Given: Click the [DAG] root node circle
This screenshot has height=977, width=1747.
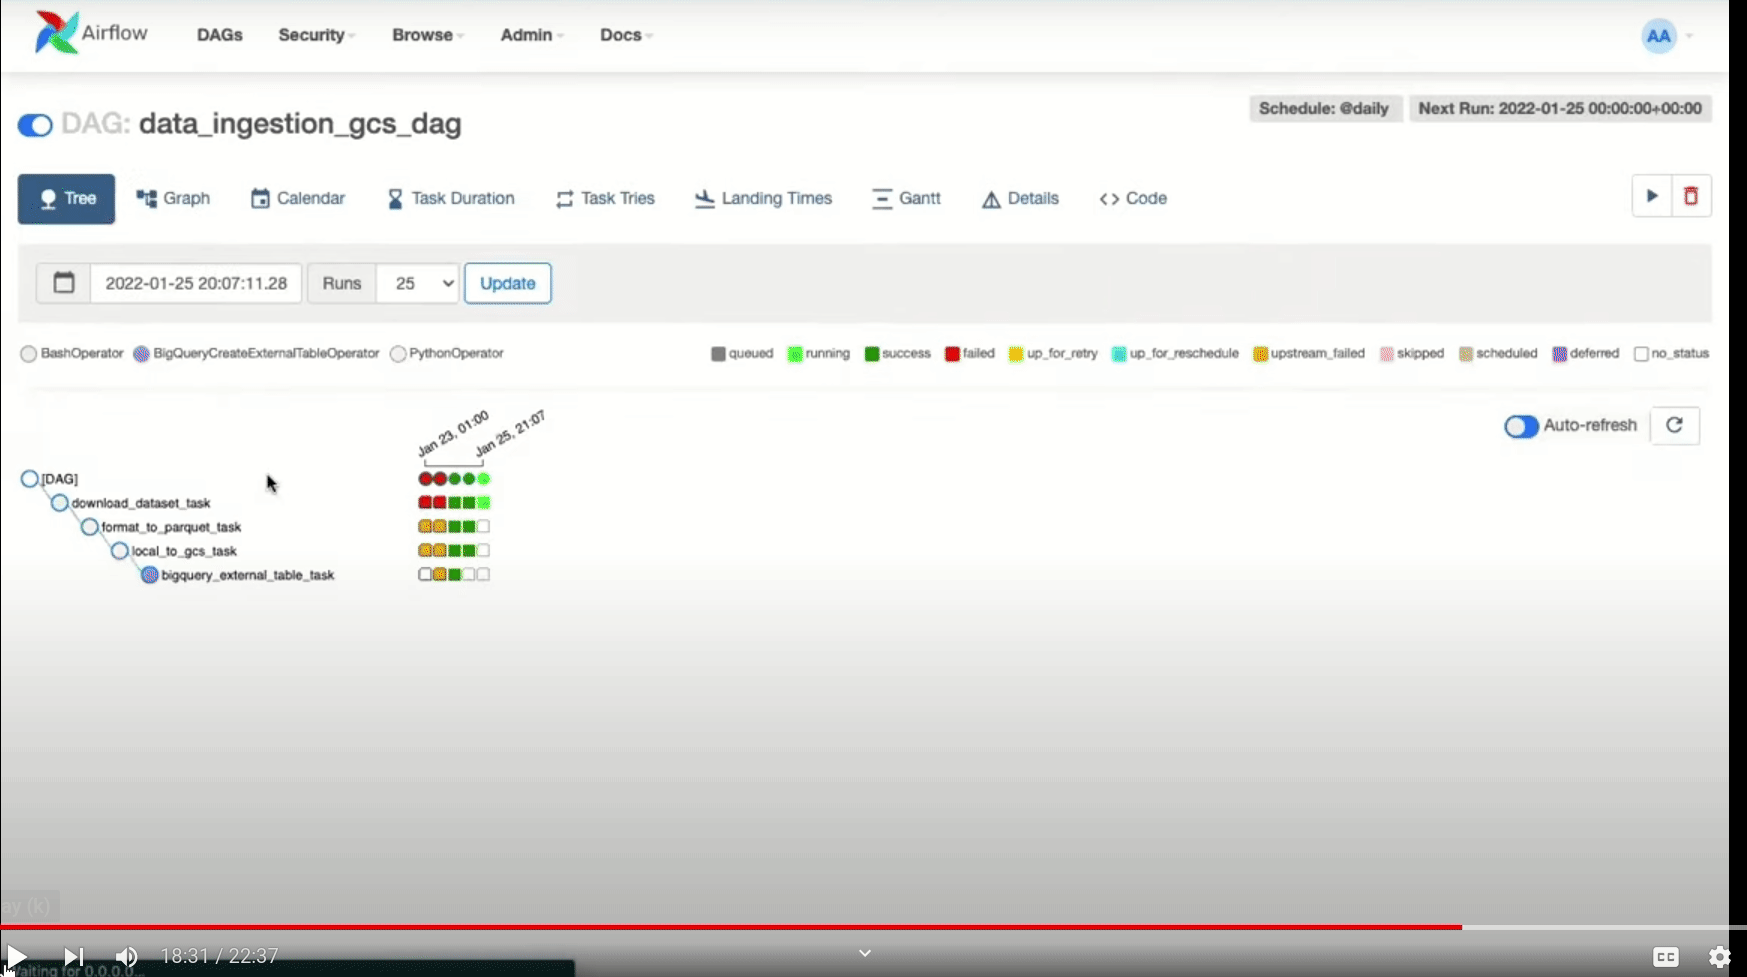Looking at the screenshot, I should click(30, 479).
